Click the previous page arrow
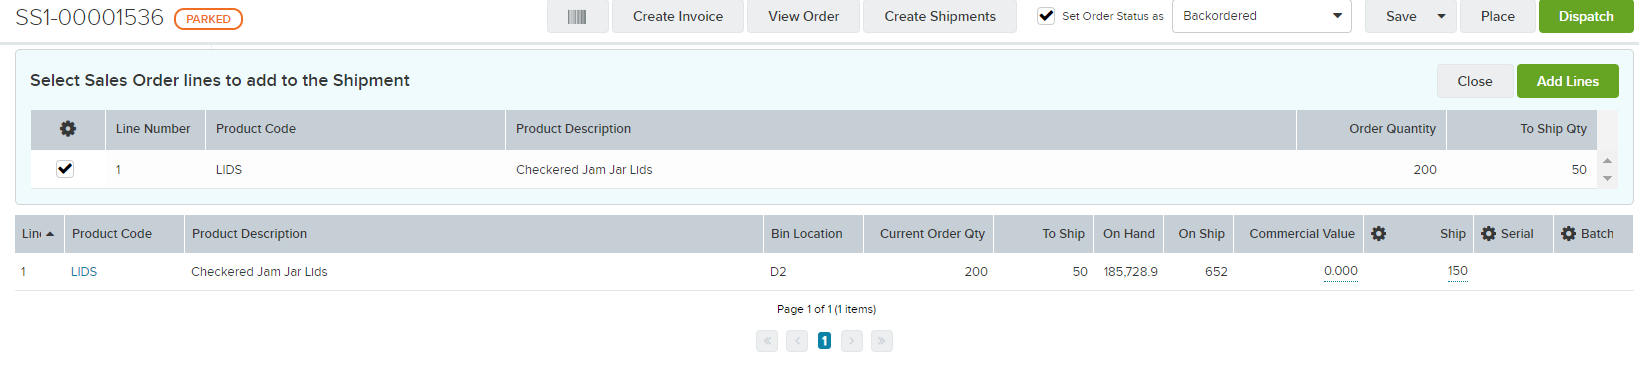This screenshot has width=1639, height=365. tap(797, 341)
